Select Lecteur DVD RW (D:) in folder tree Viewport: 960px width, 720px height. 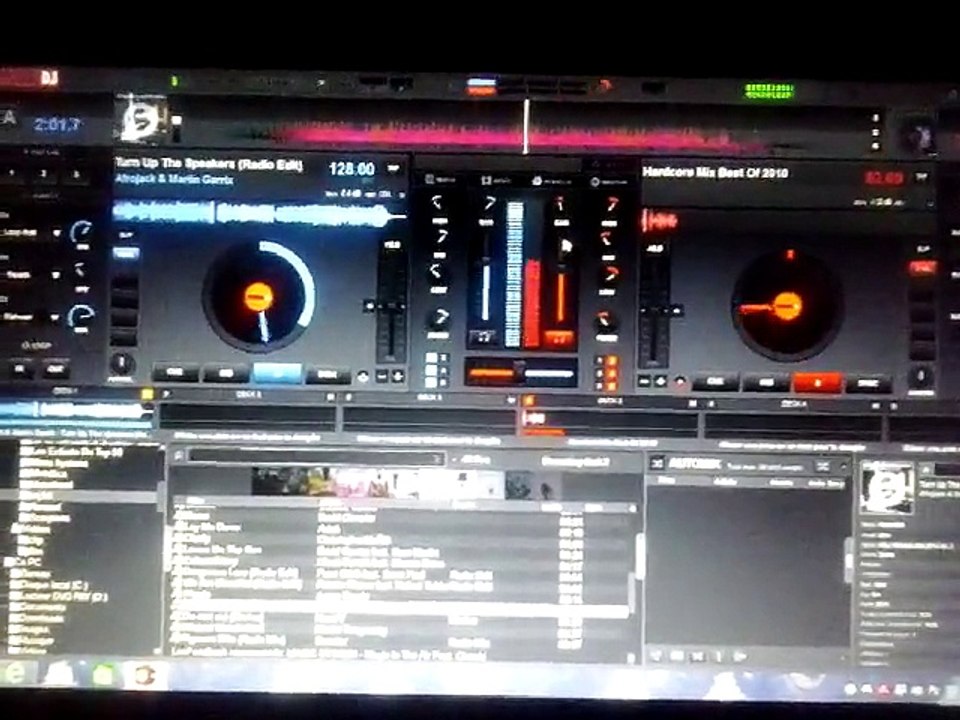coord(59,596)
